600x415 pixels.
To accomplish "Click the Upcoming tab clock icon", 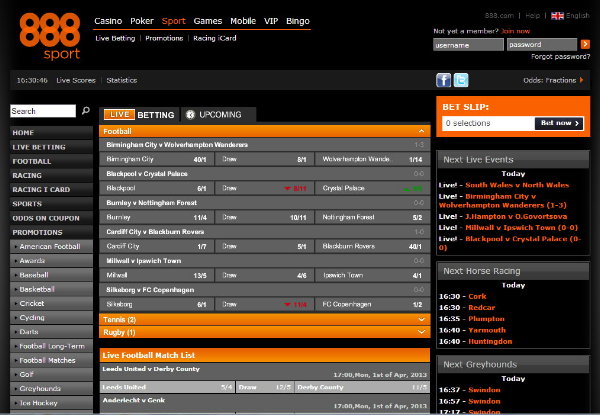I will click(190, 114).
